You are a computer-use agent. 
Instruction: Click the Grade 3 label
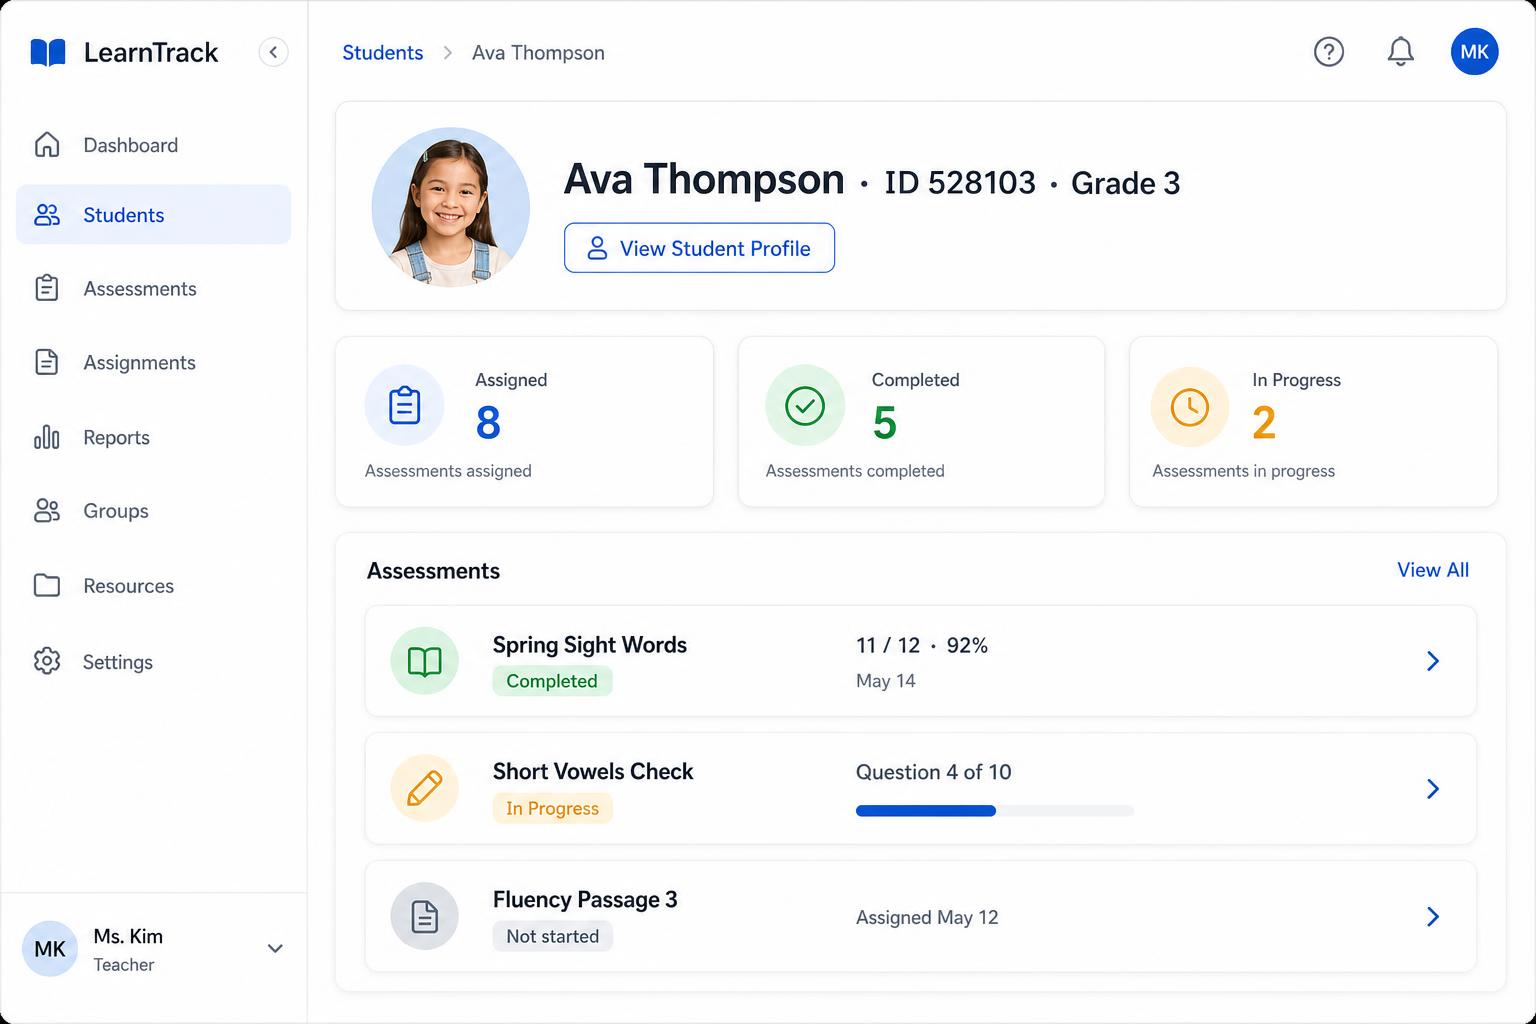point(1125,183)
